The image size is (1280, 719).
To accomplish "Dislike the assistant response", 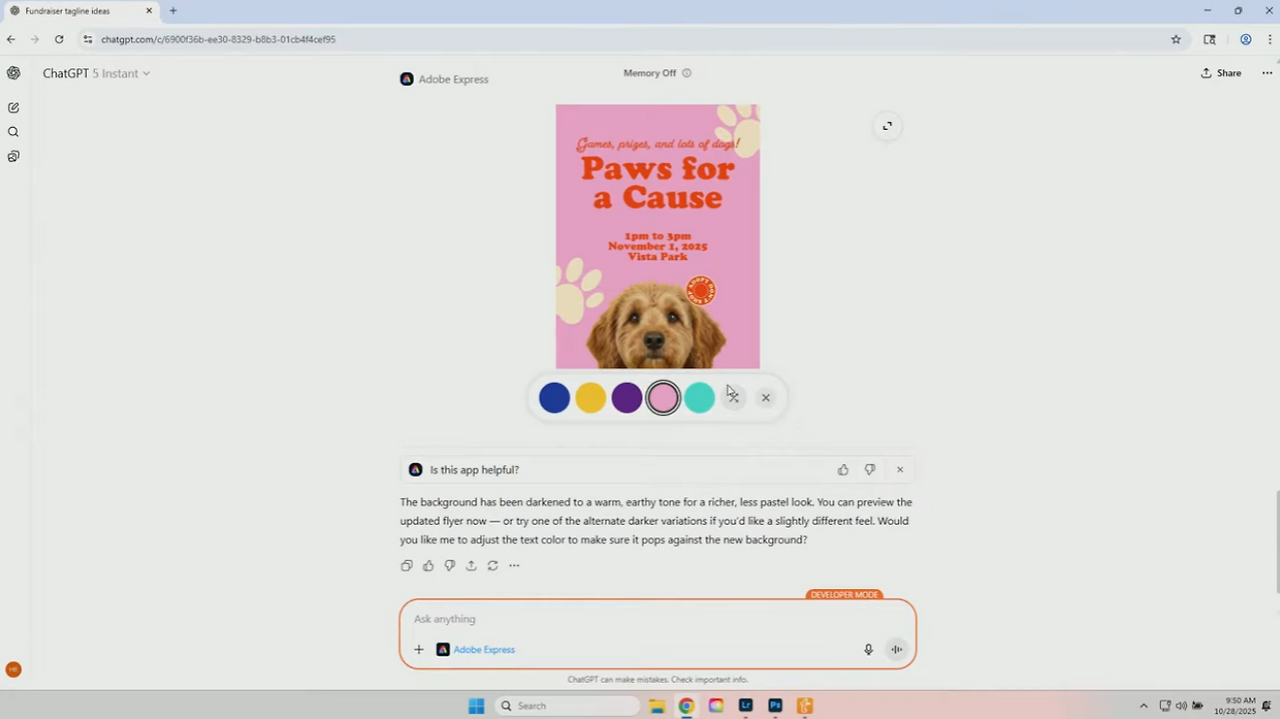I will click(450, 566).
